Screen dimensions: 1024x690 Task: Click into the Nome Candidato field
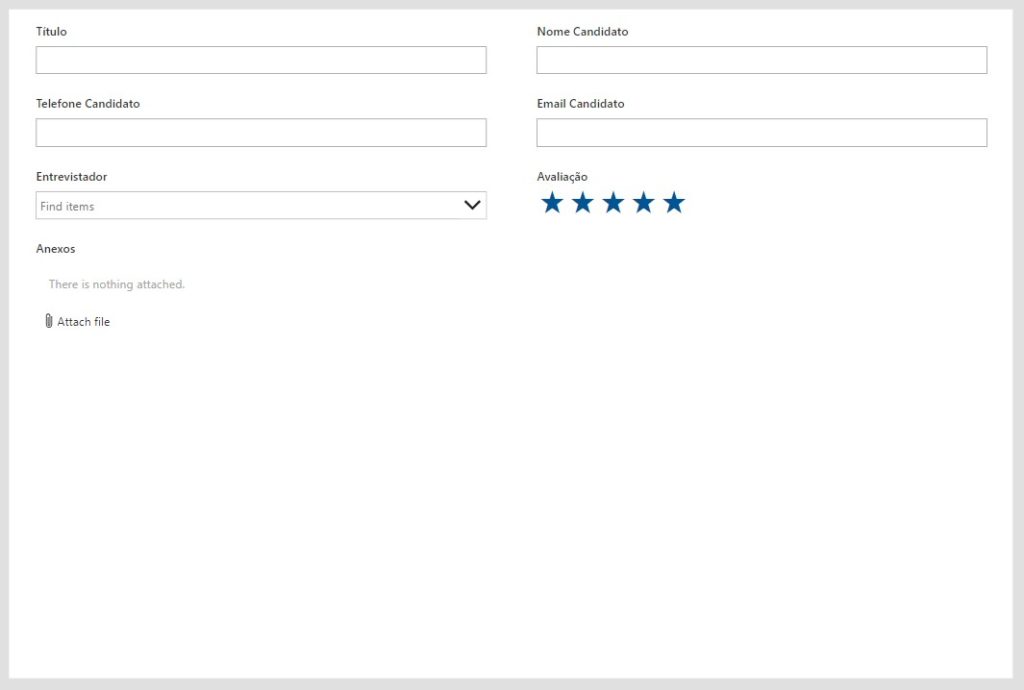[761, 60]
